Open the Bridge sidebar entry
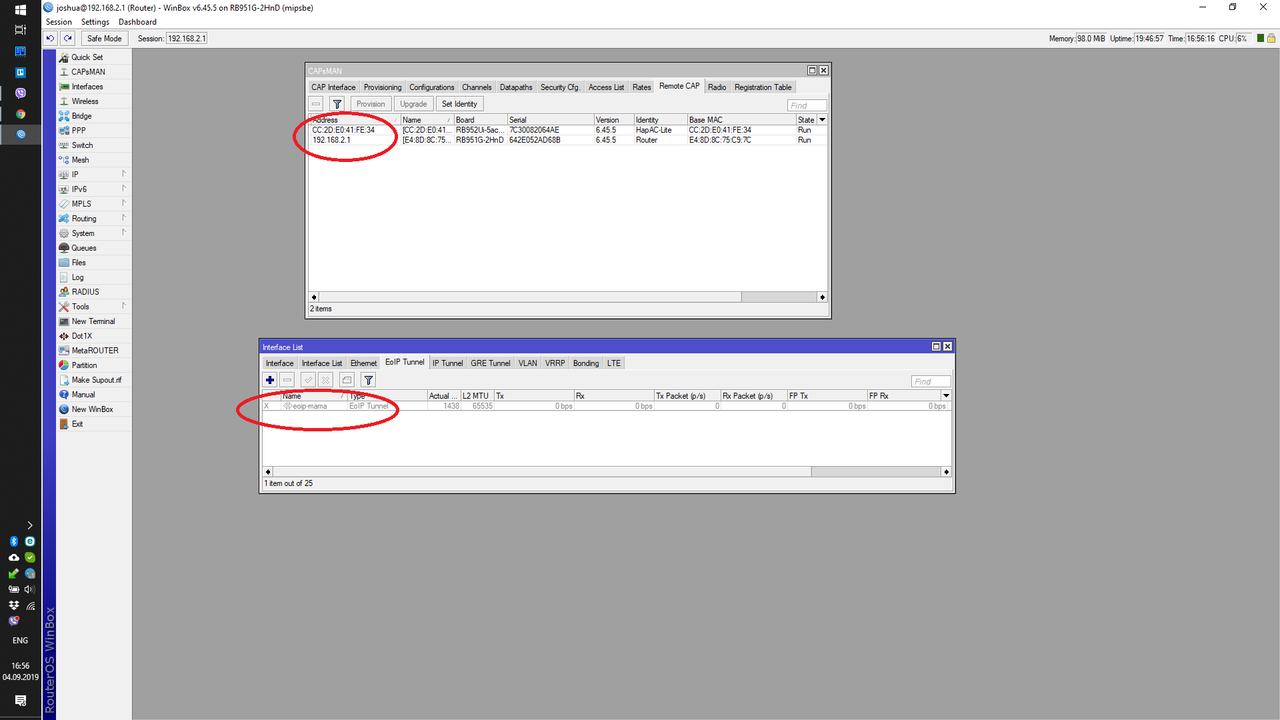 point(82,116)
